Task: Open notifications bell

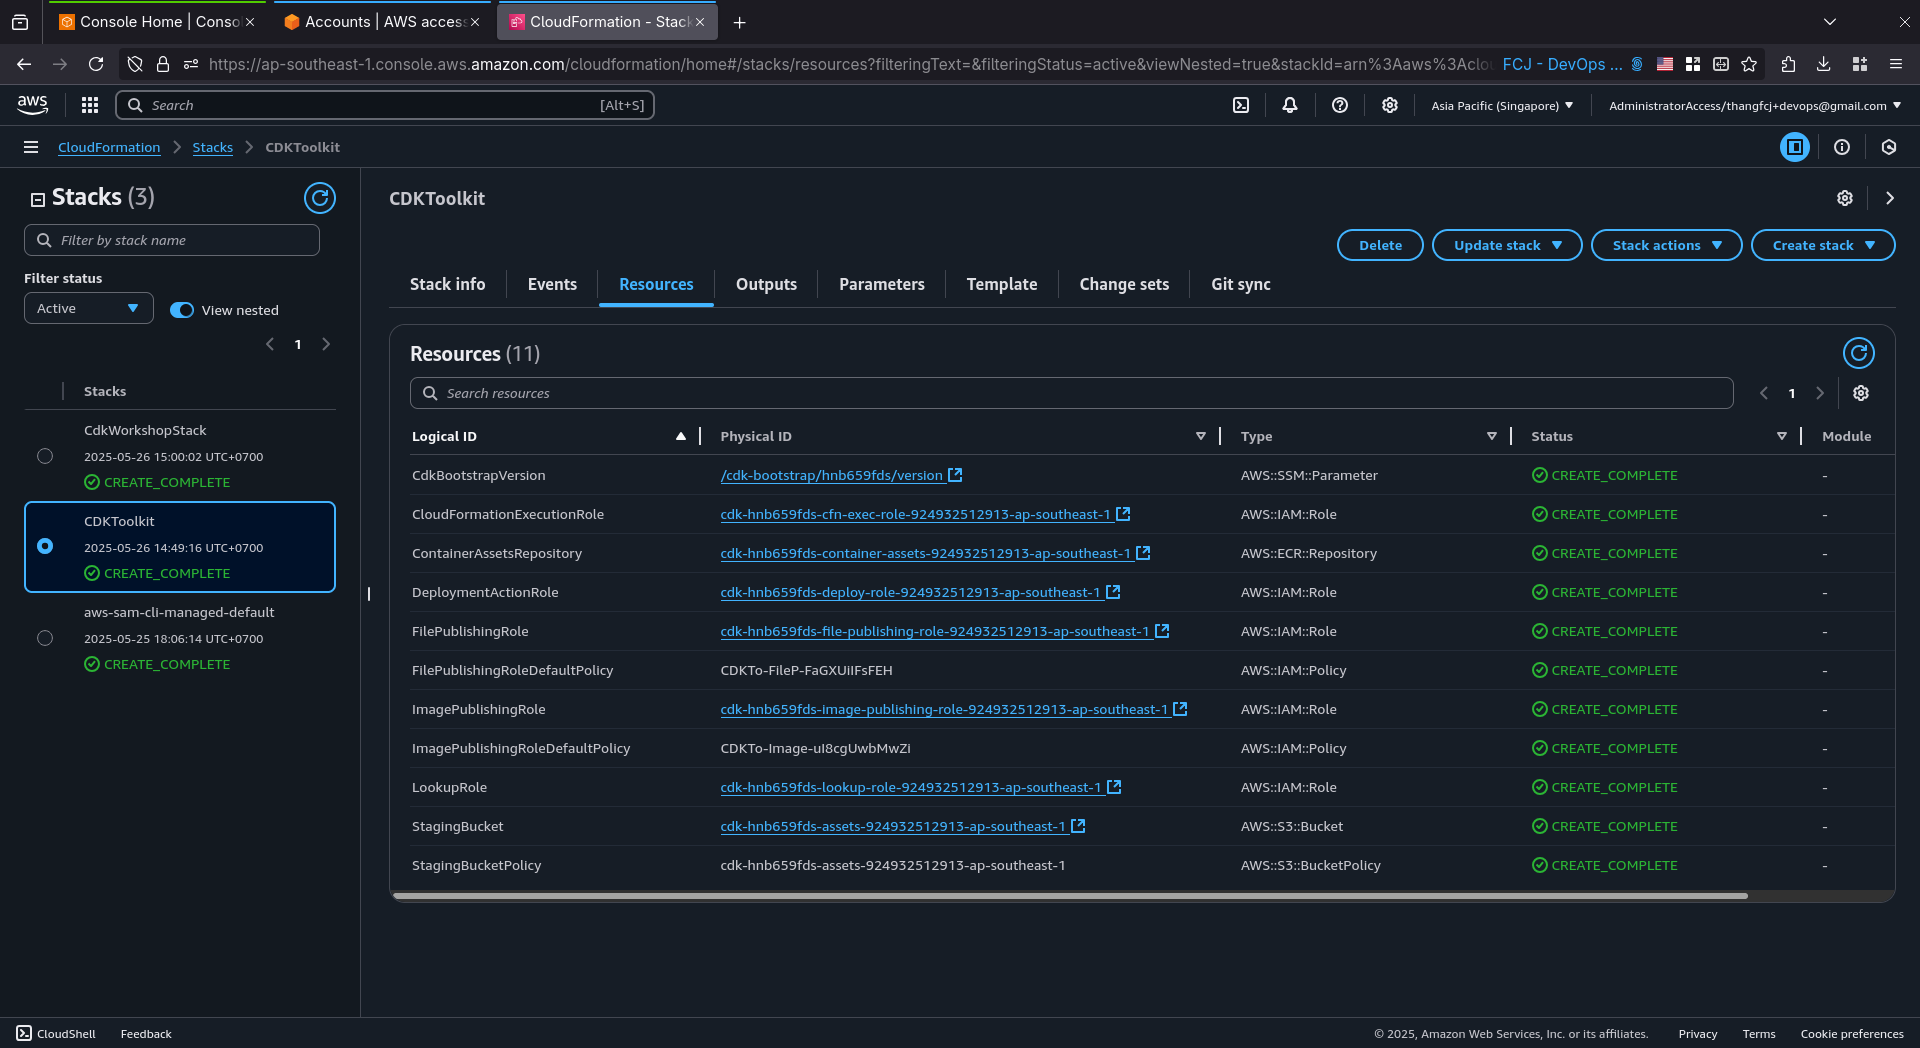Action: pos(1290,105)
